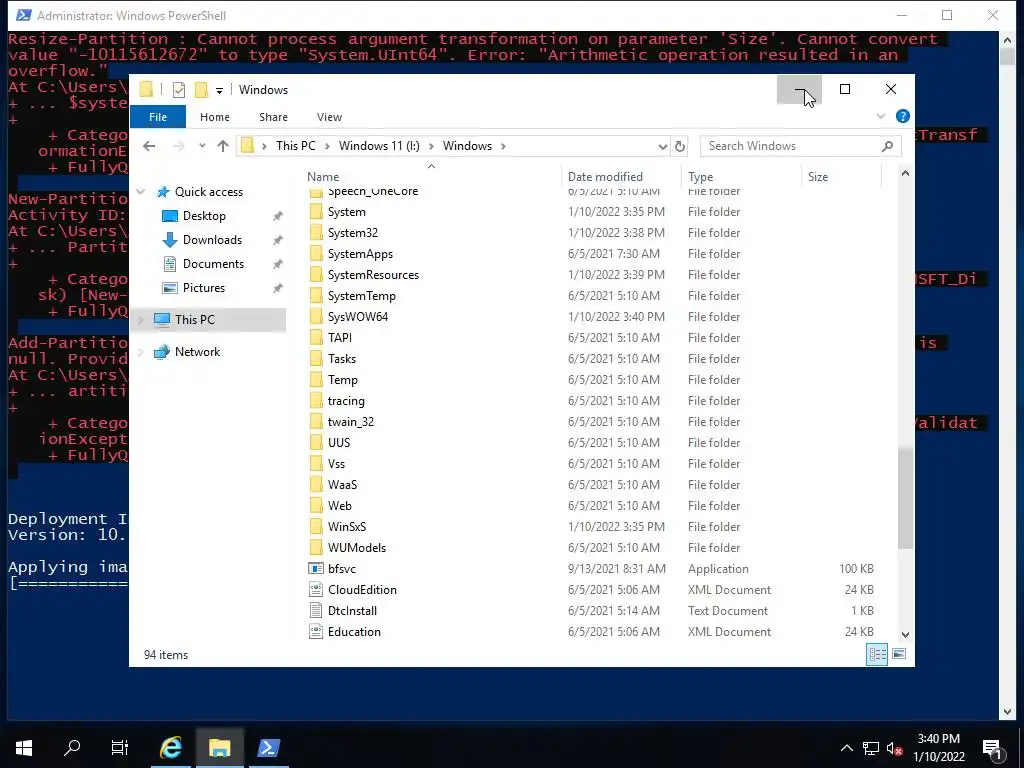Open Downloads in Quick access
Image resolution: width=1024 pixels, height=768 pixels.
pyautogui.click(x=212, y=240)
